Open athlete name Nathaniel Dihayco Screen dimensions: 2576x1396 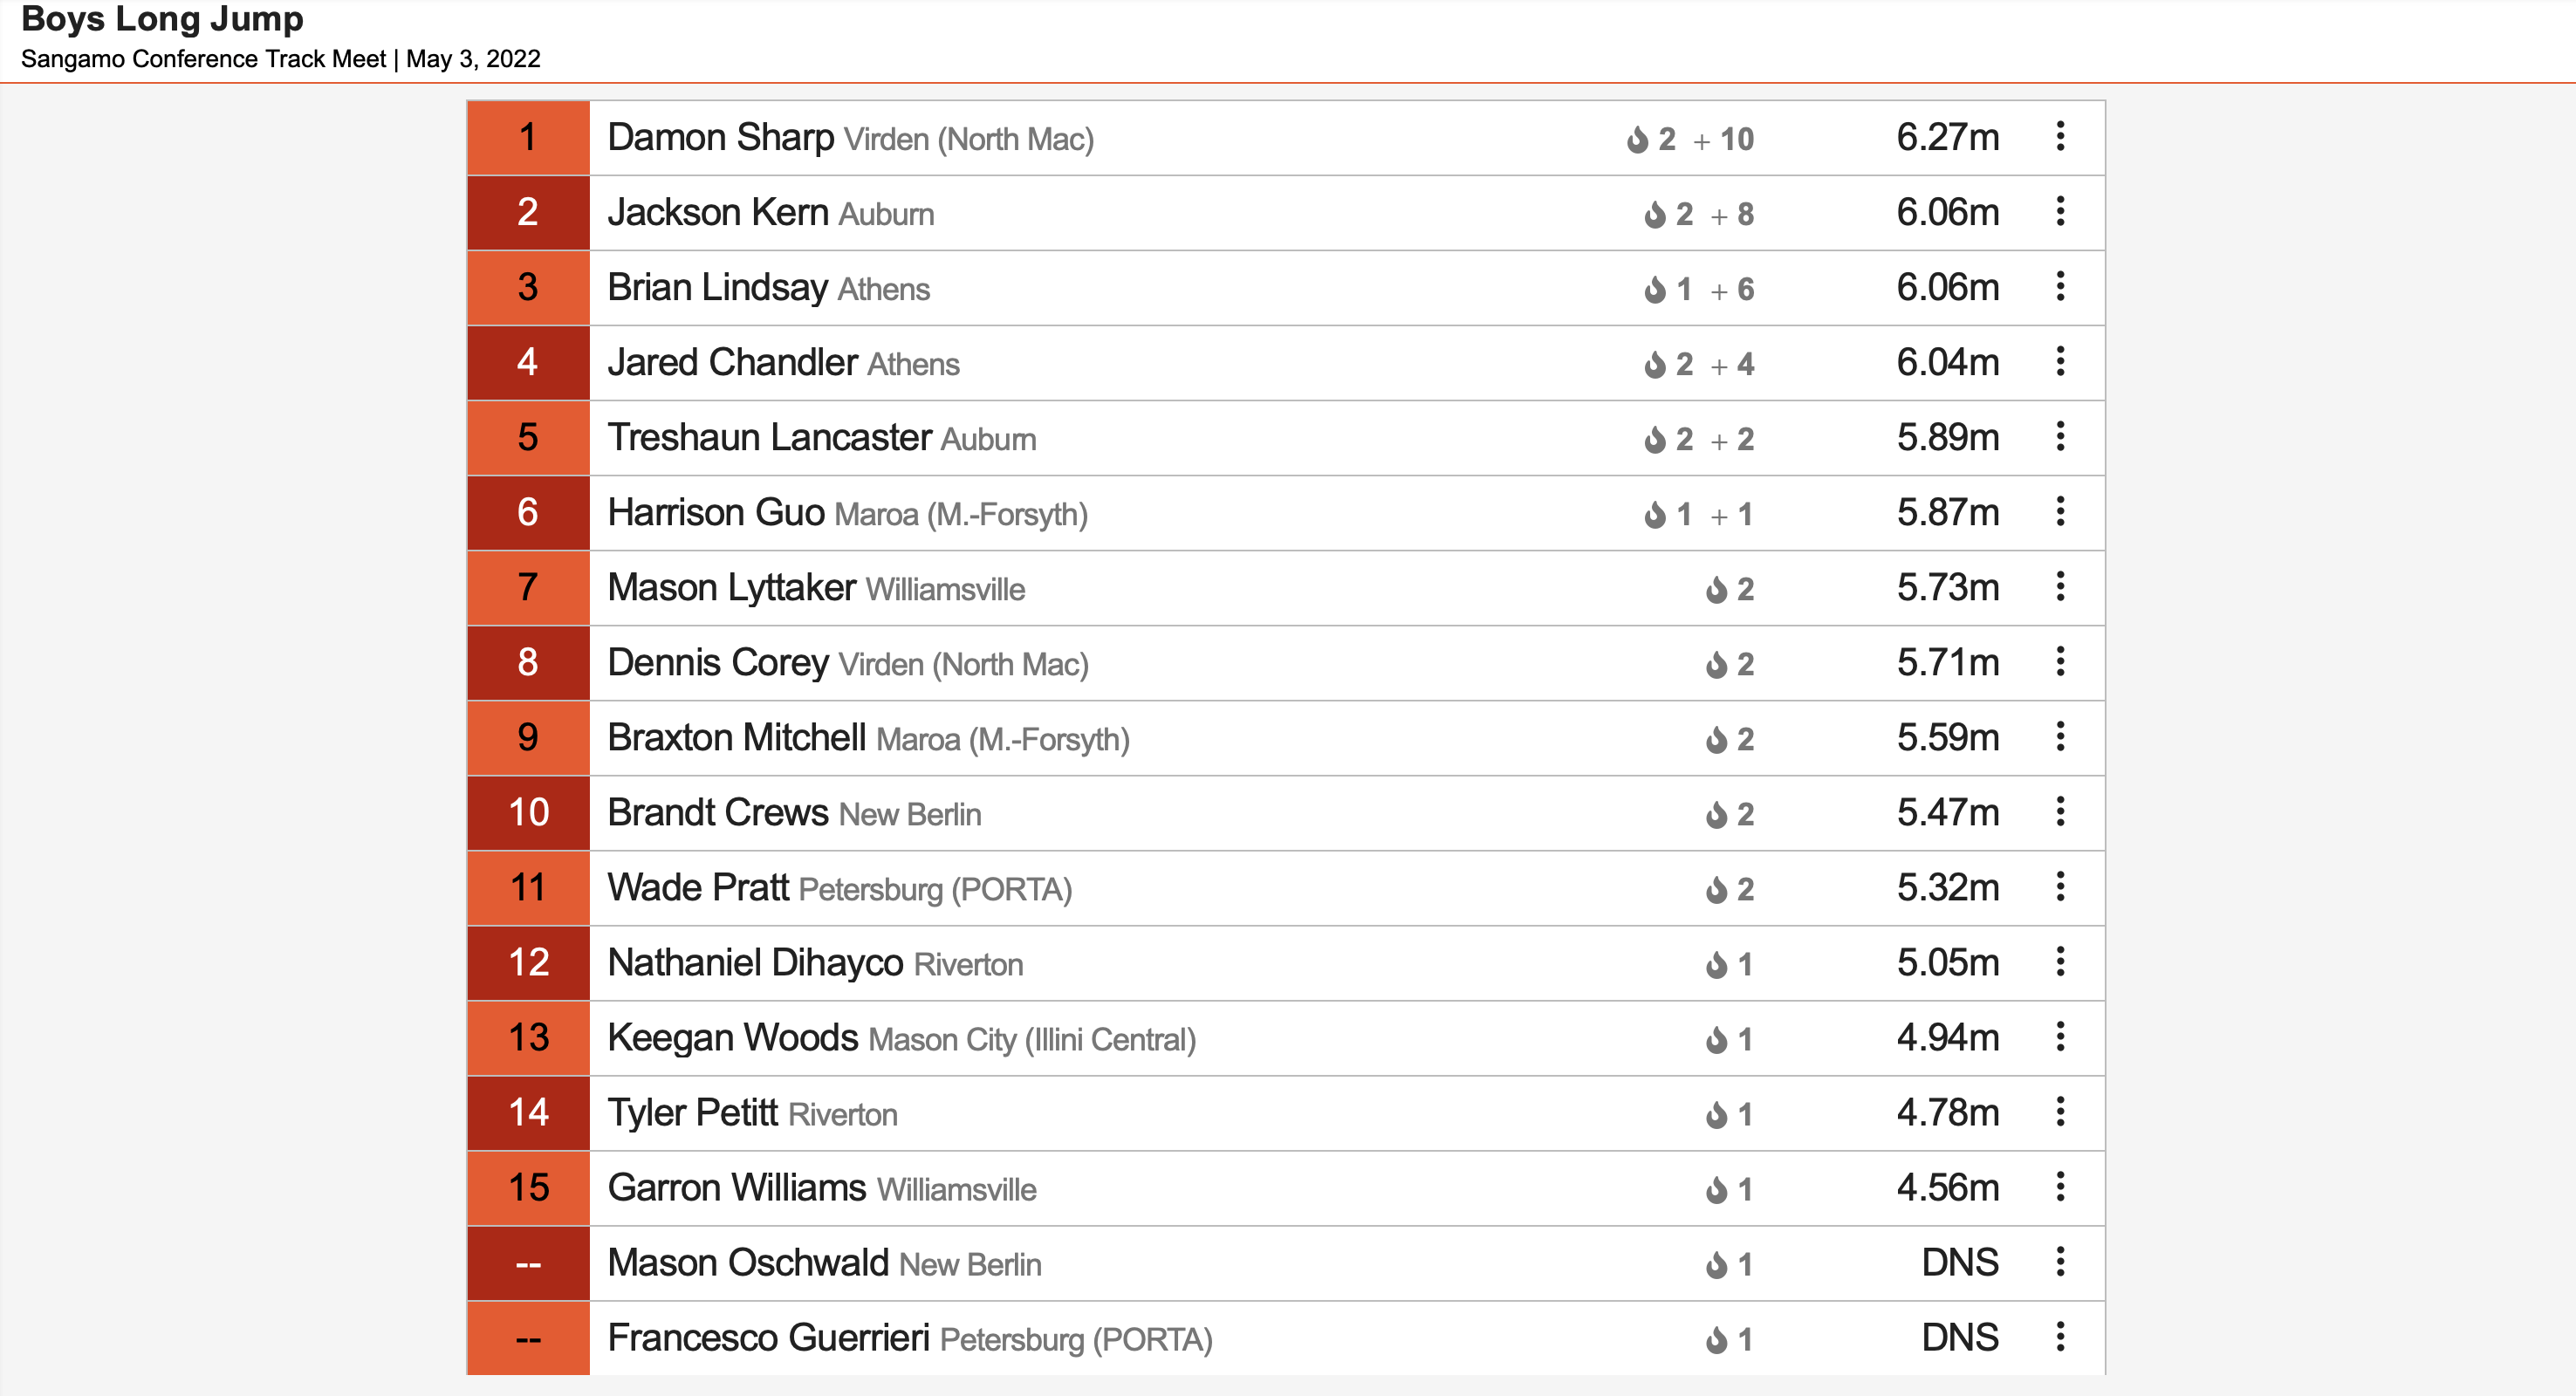point(755,962)
